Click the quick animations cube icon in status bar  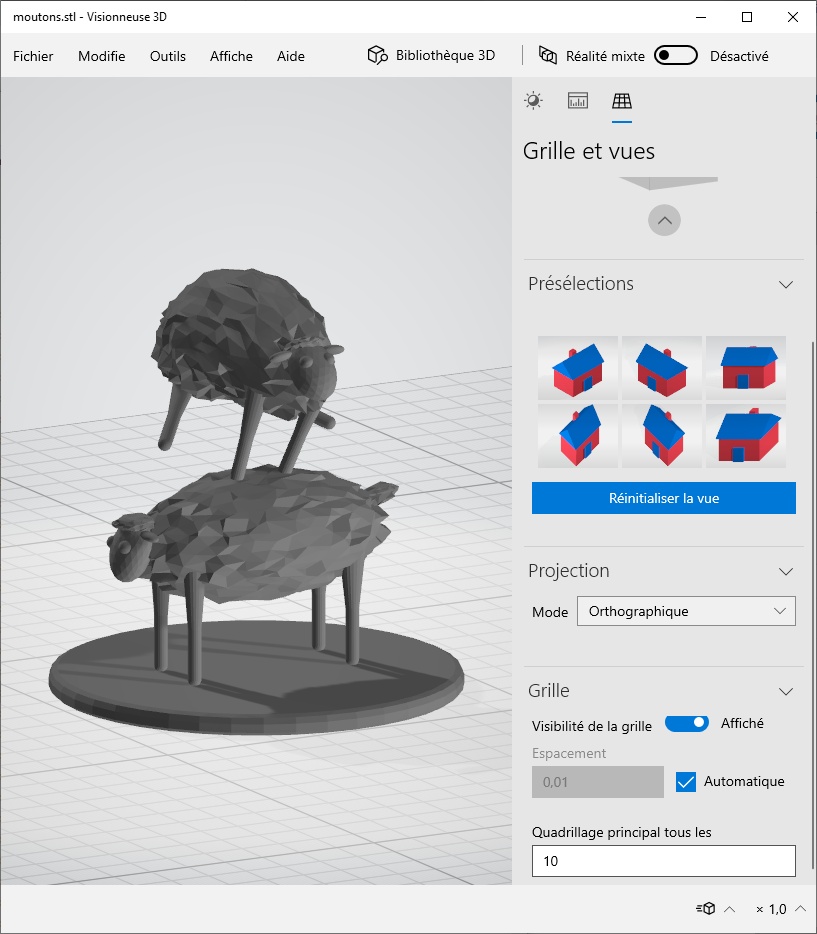(x=706, y=908)
